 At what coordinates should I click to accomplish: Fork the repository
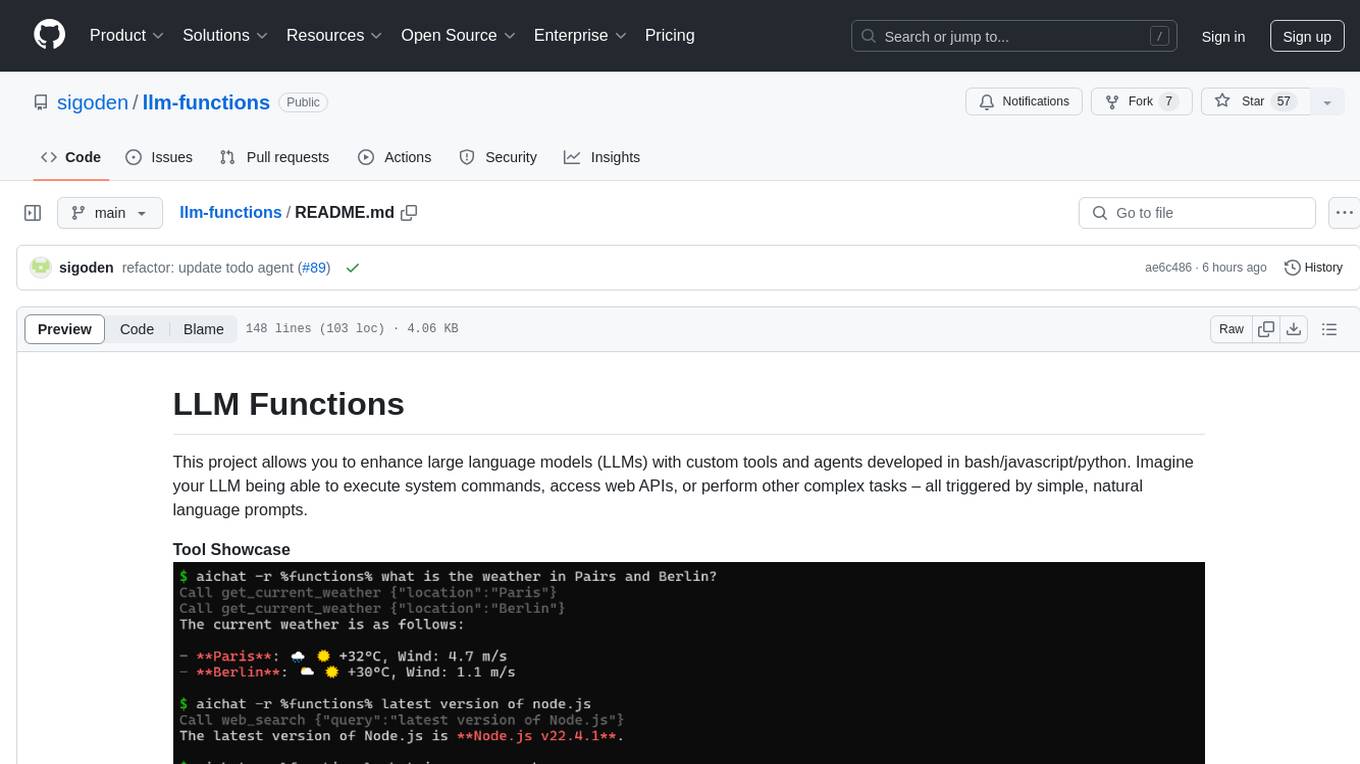click(x=1141, y=101)
